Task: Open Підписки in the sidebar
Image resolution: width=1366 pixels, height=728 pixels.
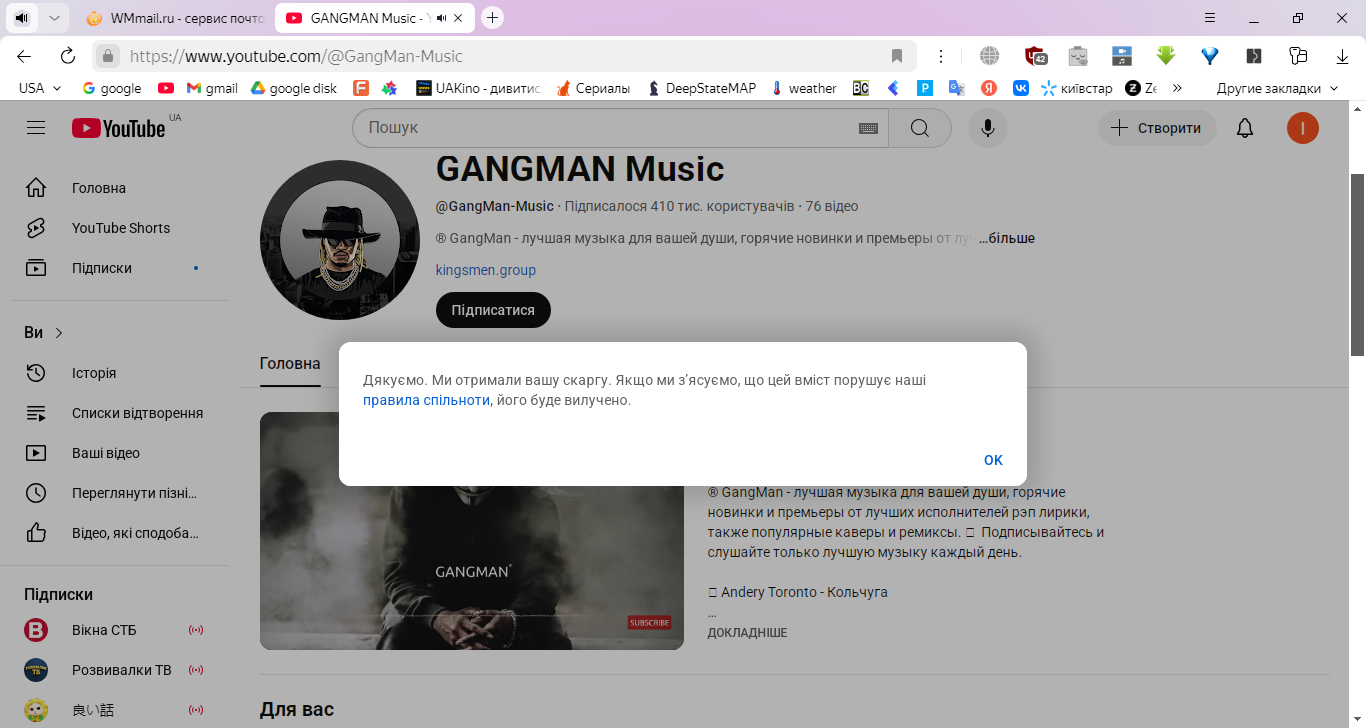Action: [120, 268]
